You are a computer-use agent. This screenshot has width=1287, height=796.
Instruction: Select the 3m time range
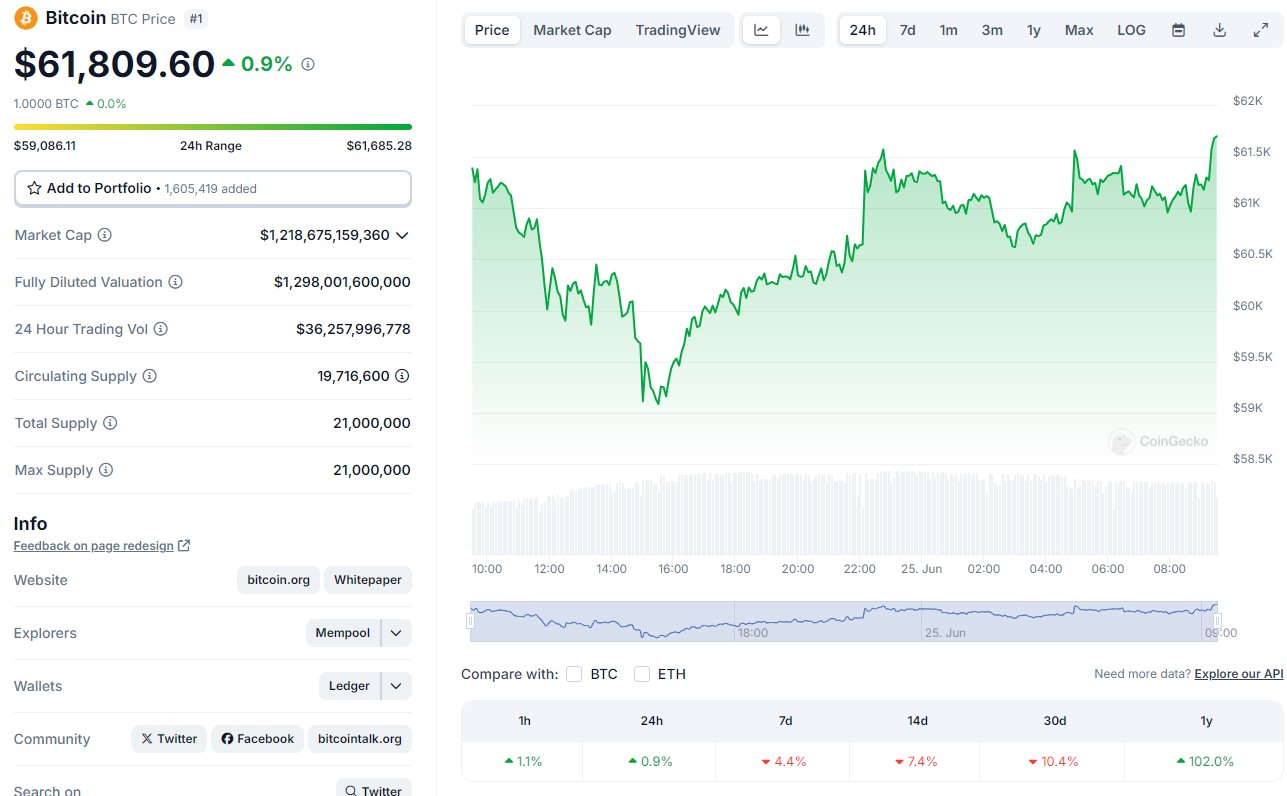click(x=992, y=30)
